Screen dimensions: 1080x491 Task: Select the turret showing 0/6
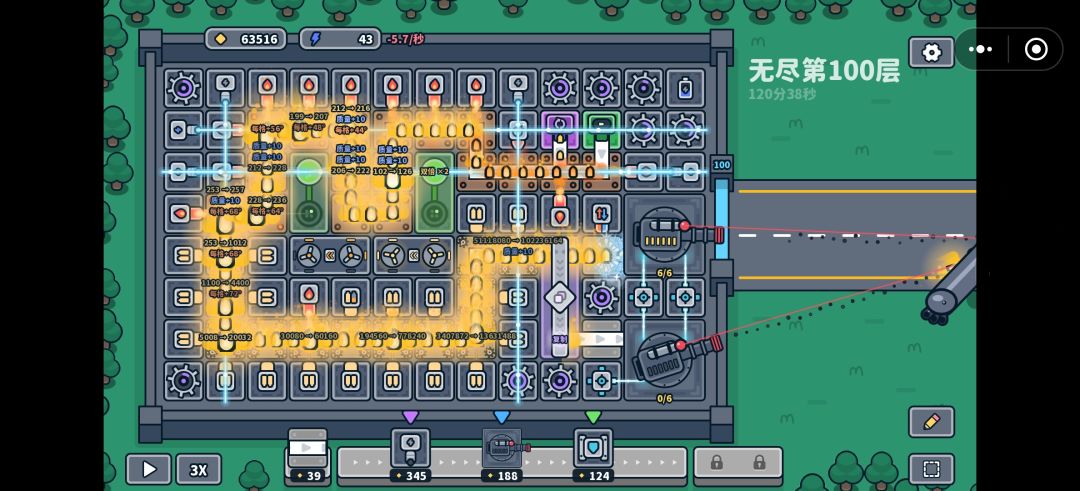[665, 358]
